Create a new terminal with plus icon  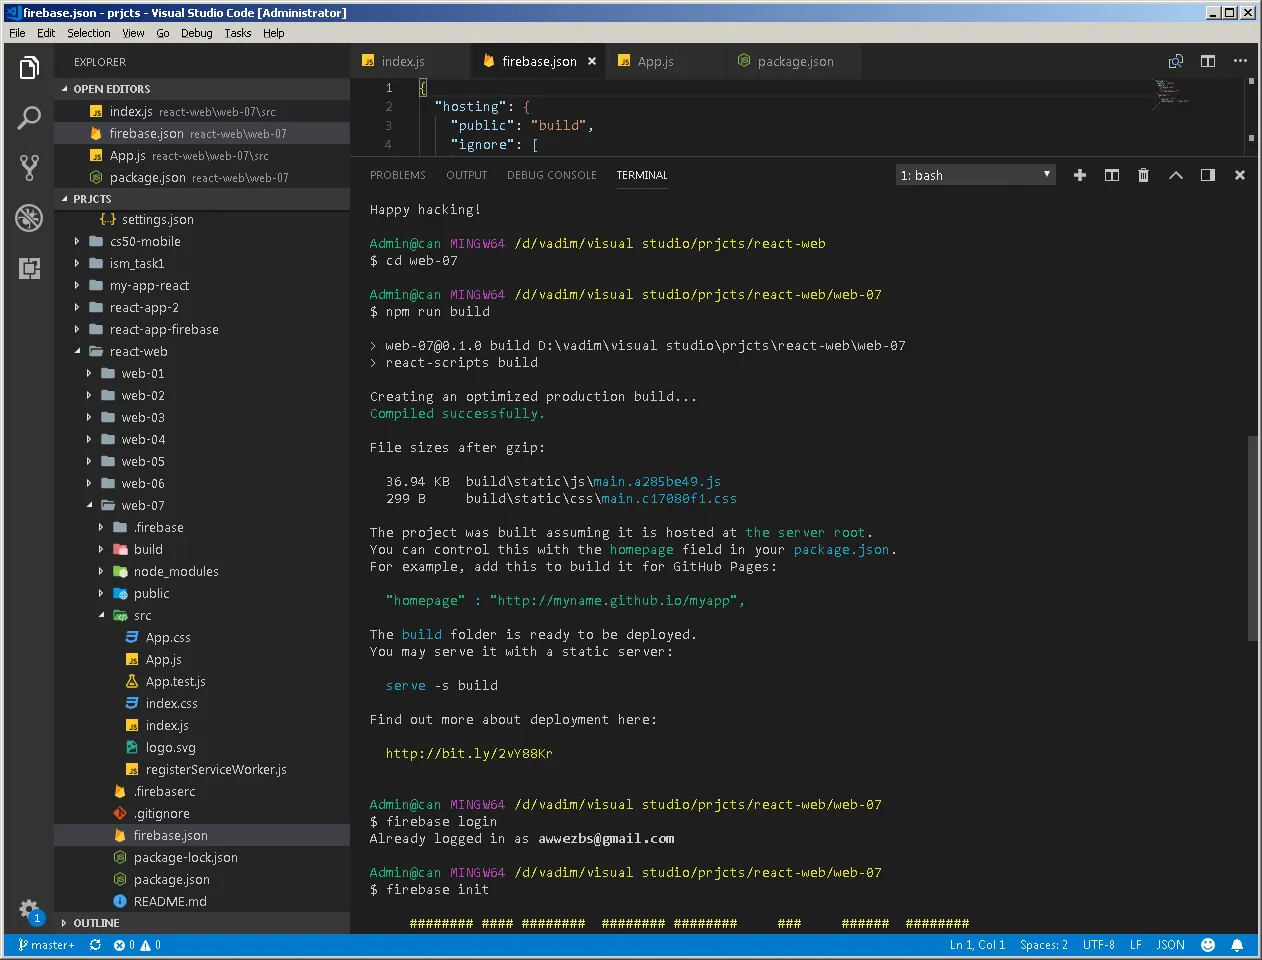[1080, 175]
